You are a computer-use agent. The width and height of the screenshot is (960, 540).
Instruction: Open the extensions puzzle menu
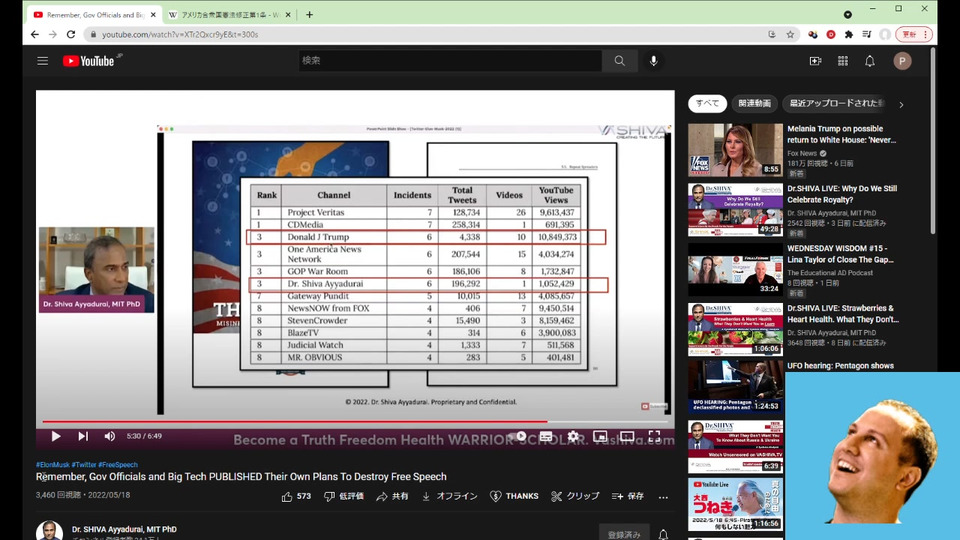[x=849, y=34]
